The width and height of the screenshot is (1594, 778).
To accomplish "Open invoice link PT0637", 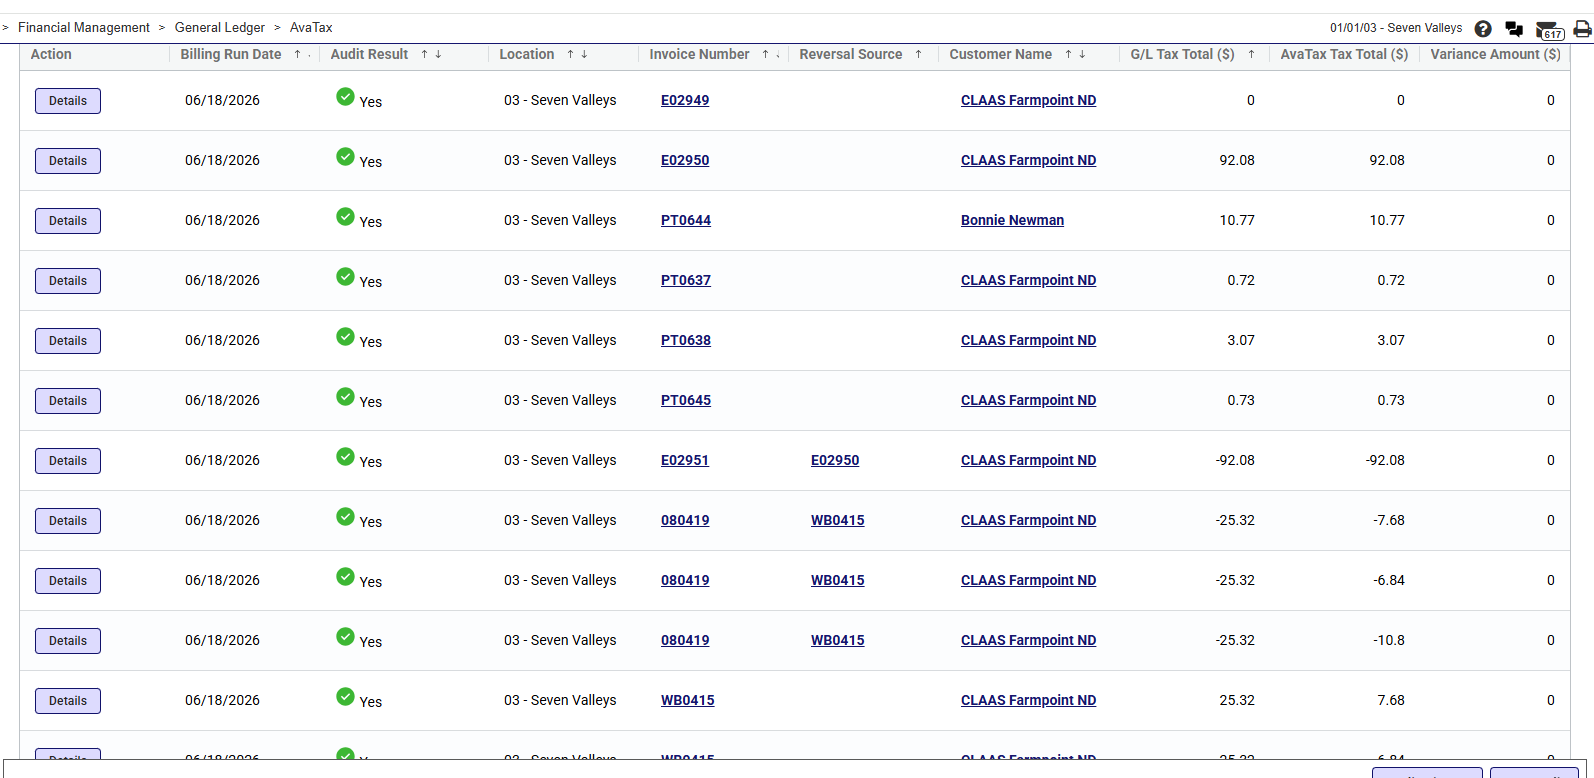I will tap(686, 281).
